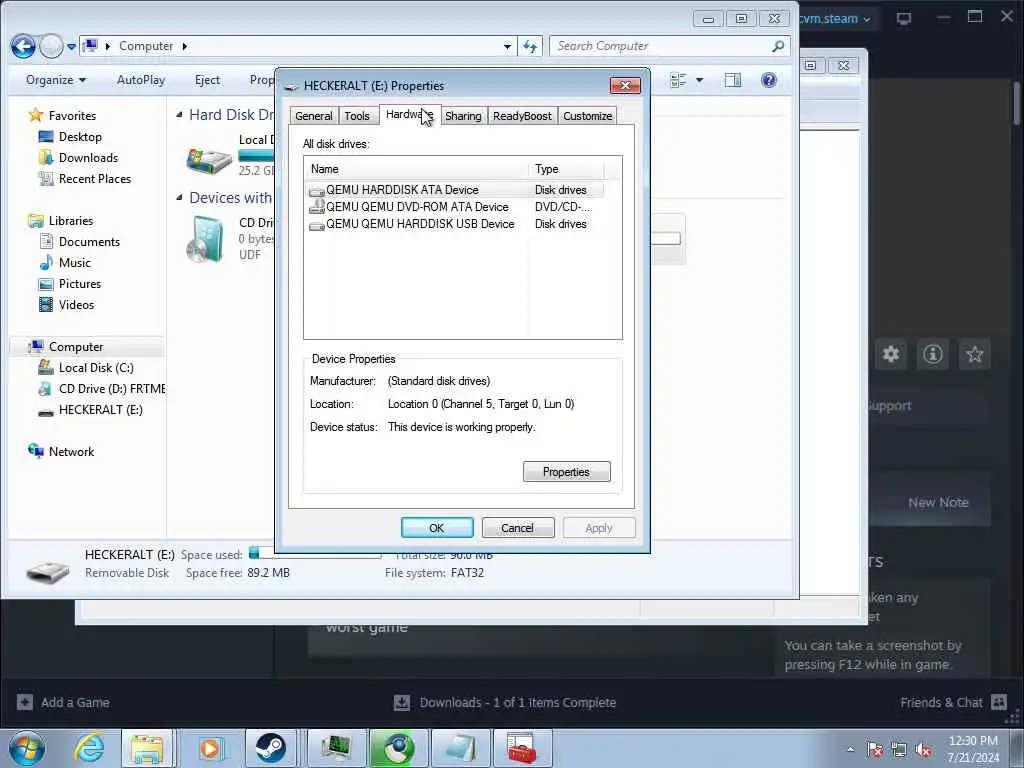1024x768 pixels.
Task: Open Friends & Chat in Steam
Action: 953,702
